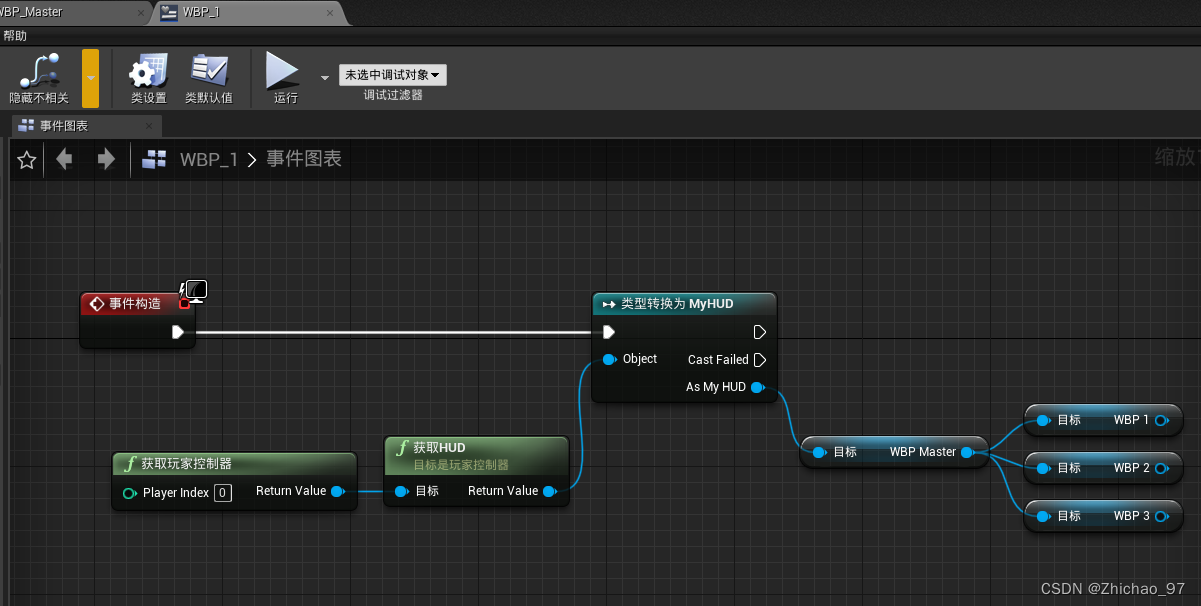
Task: Click the 目标 pin on WBP 3 node
Action: (x=1043, y=516)
